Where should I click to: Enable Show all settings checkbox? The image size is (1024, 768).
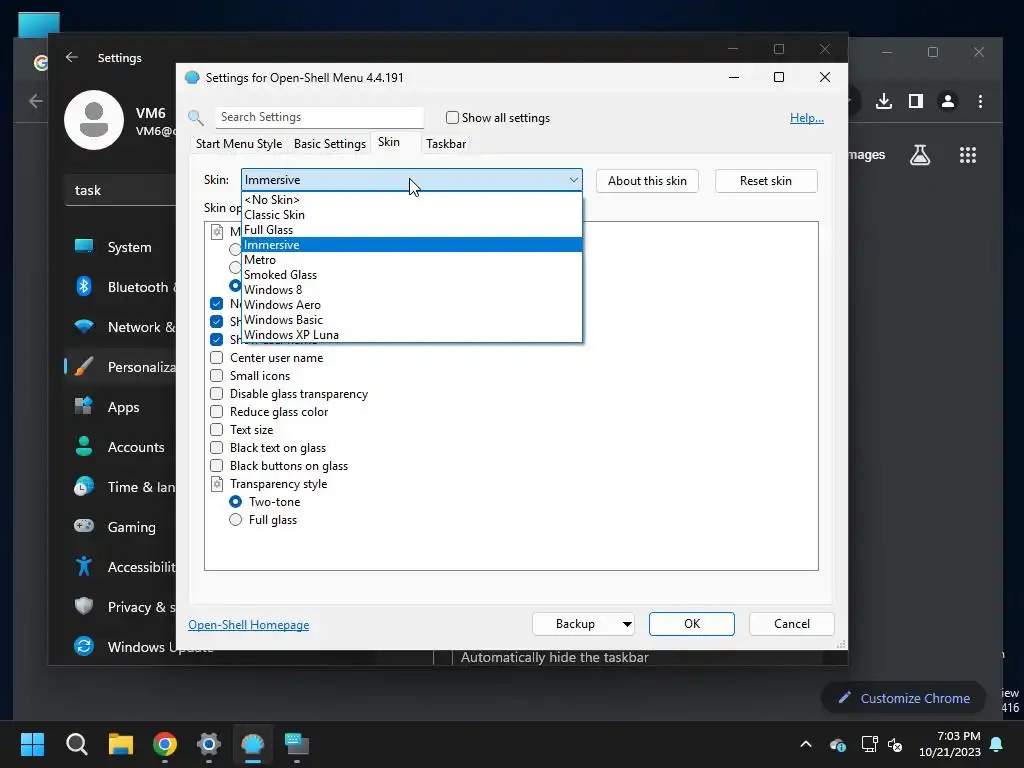tap(452, 118)
